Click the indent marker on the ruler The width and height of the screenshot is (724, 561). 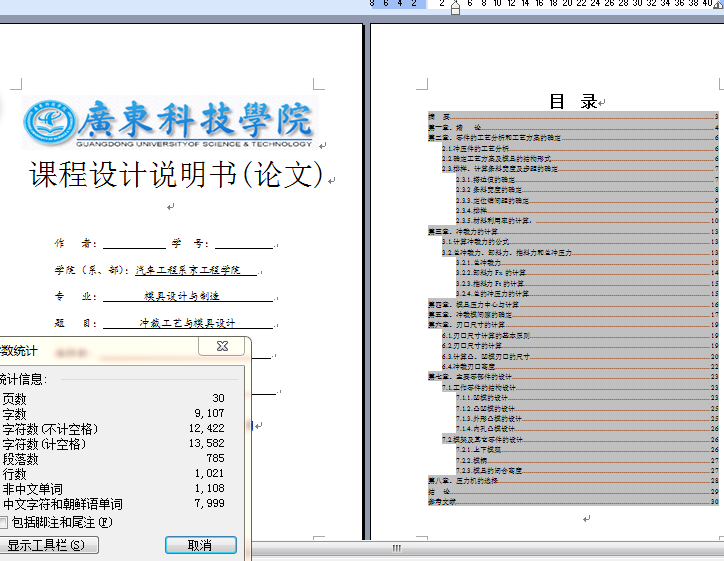455,7
